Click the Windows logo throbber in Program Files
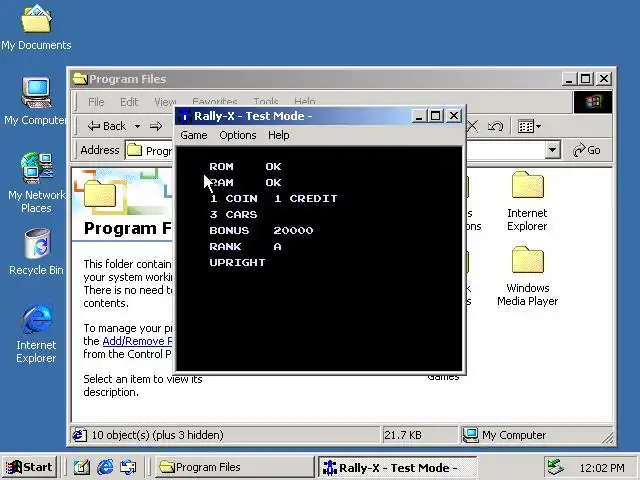Image resolution: width=640 pixels, height=480 pixels. click(593, 102)
